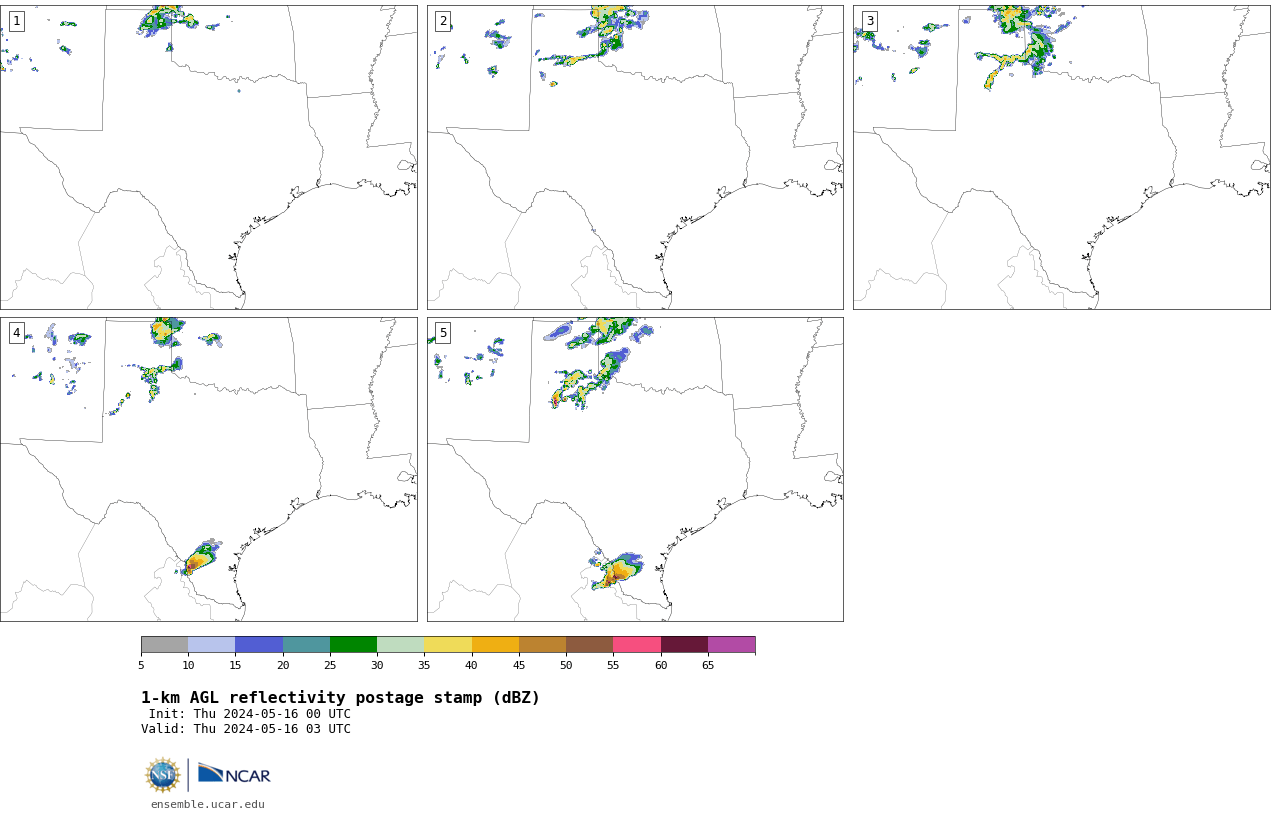The width and height of the screenshot is (1280, 815).
Task: Click the light blue 10-15 dBZ swatch
Action: point(211,644)
